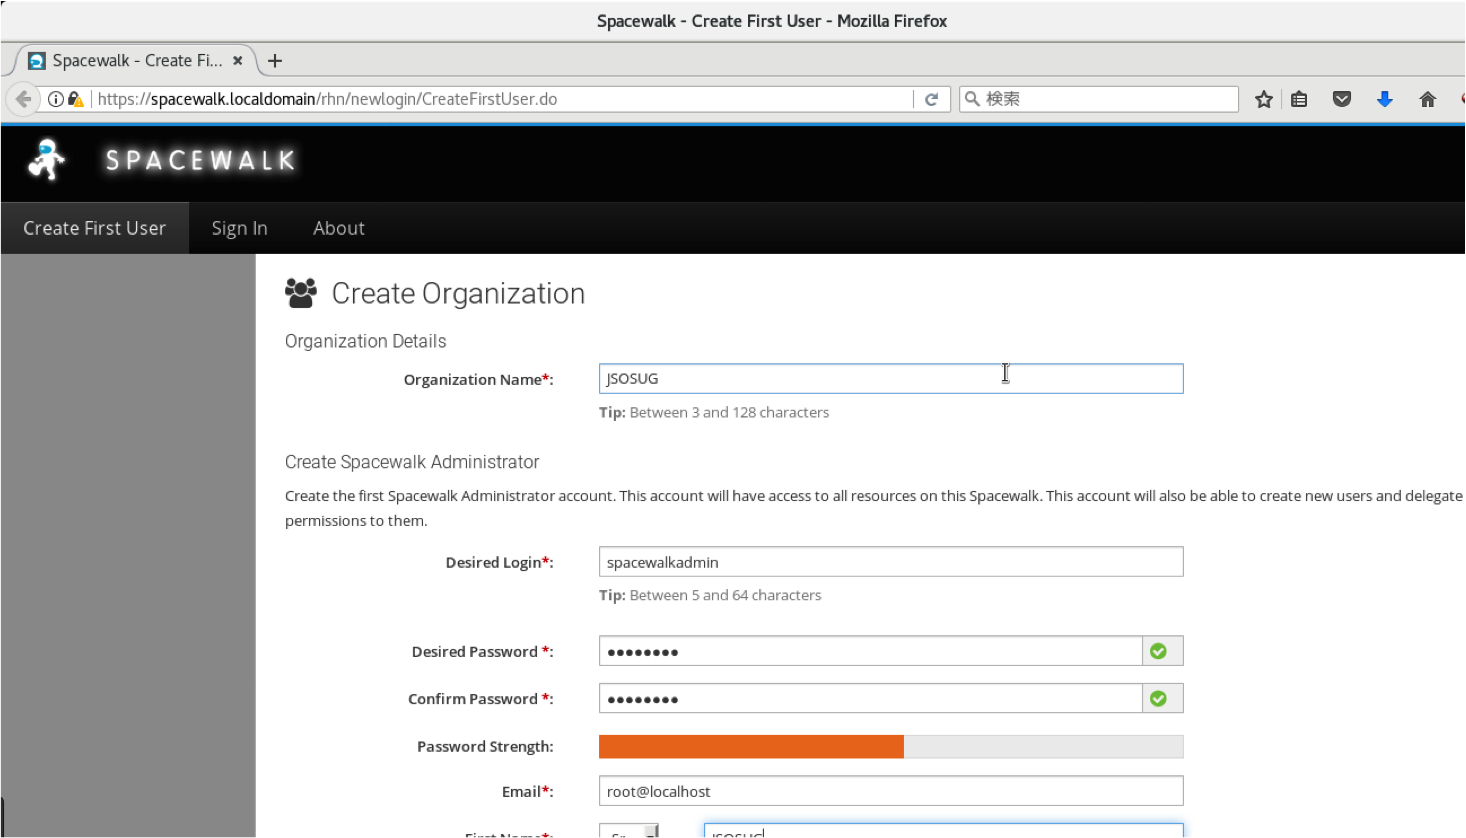Screen dimensions: 1466x838
Task: Click the 'Organization Name*:' label
Action: pos(478,380)
